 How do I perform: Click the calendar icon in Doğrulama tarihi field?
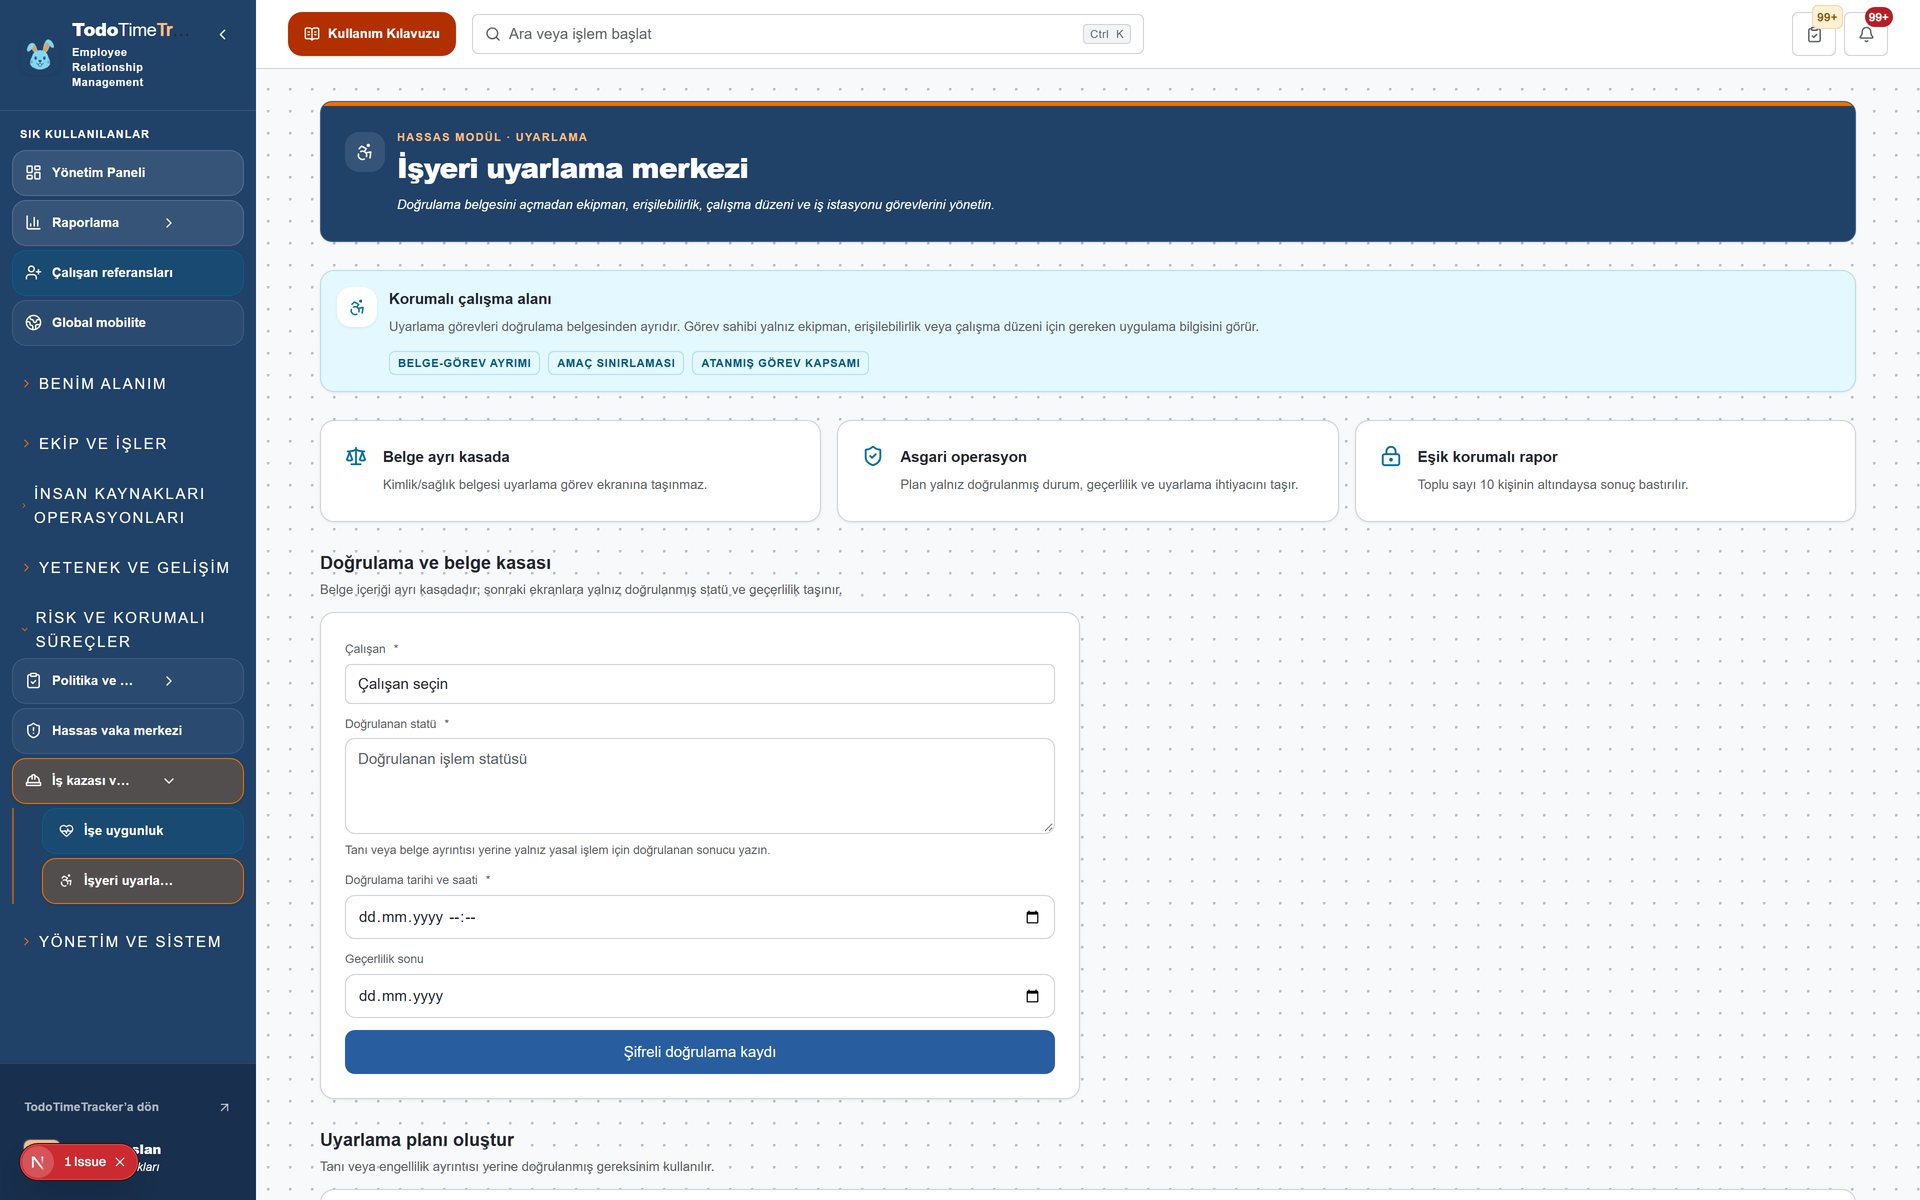1032,917
